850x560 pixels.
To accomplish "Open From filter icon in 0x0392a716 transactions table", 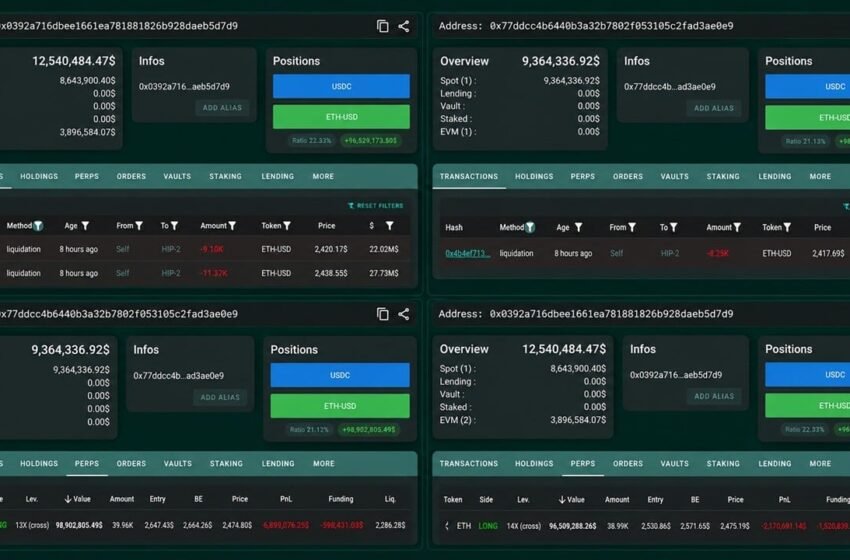I will point(139,226).
